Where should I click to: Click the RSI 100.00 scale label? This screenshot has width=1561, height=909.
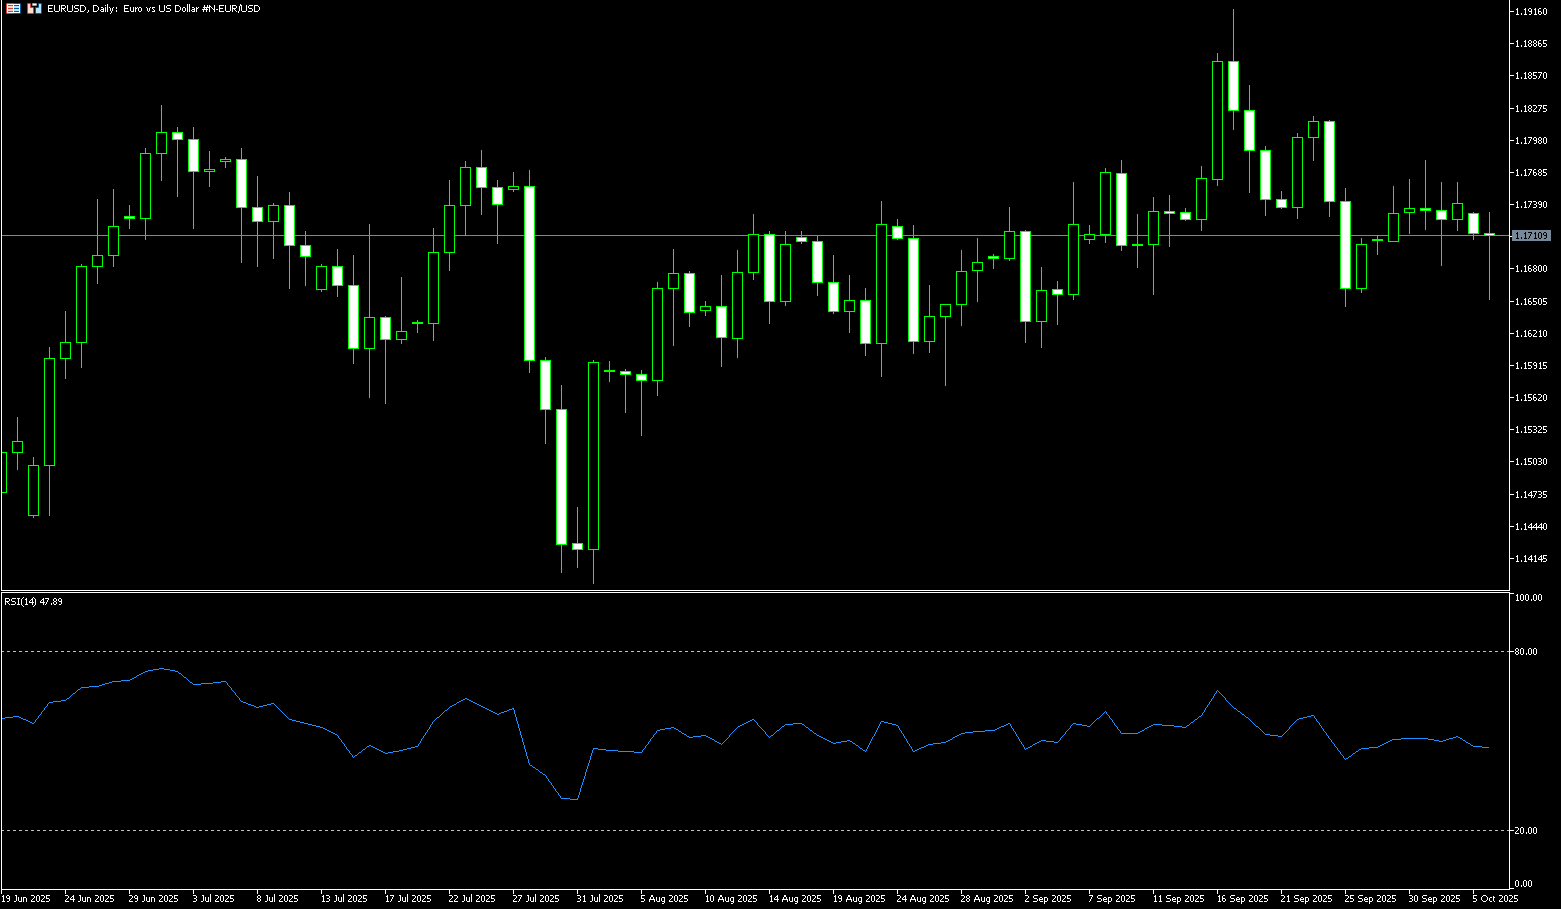coord(1528,598)
